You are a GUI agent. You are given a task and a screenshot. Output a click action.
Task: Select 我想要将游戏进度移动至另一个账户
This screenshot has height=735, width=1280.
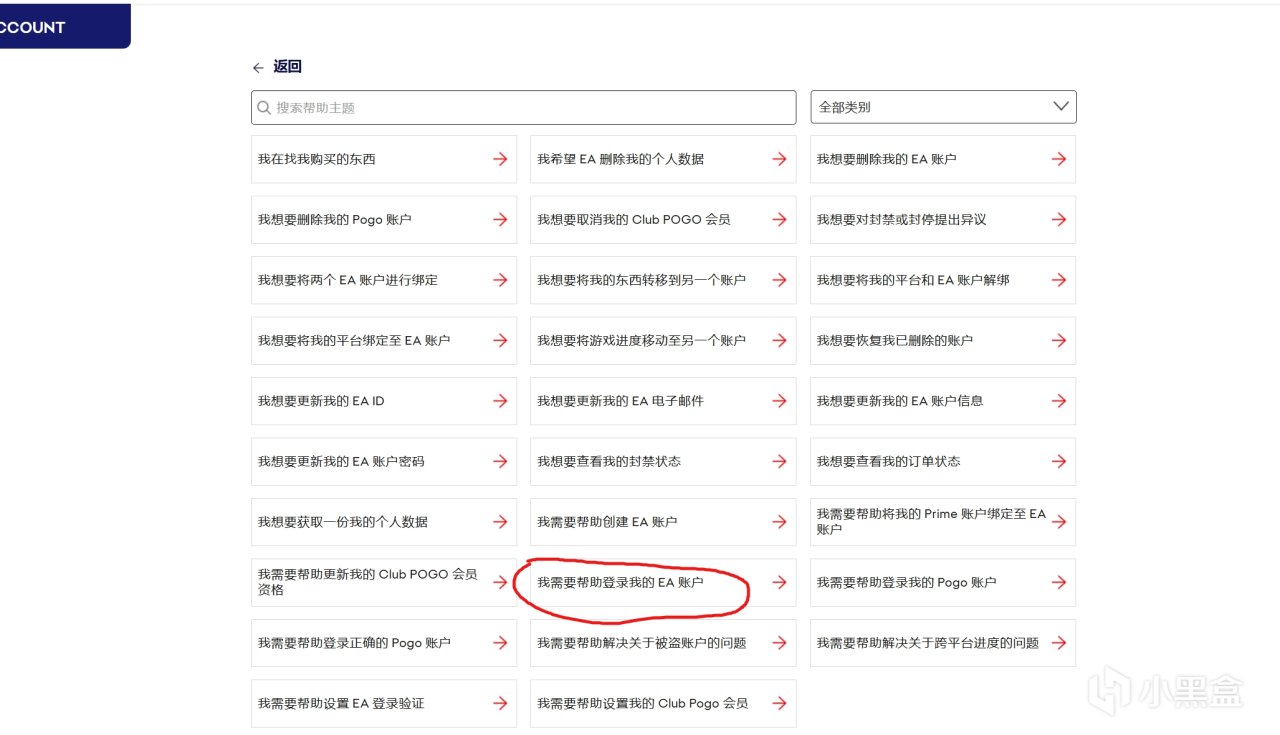point(663,341)
